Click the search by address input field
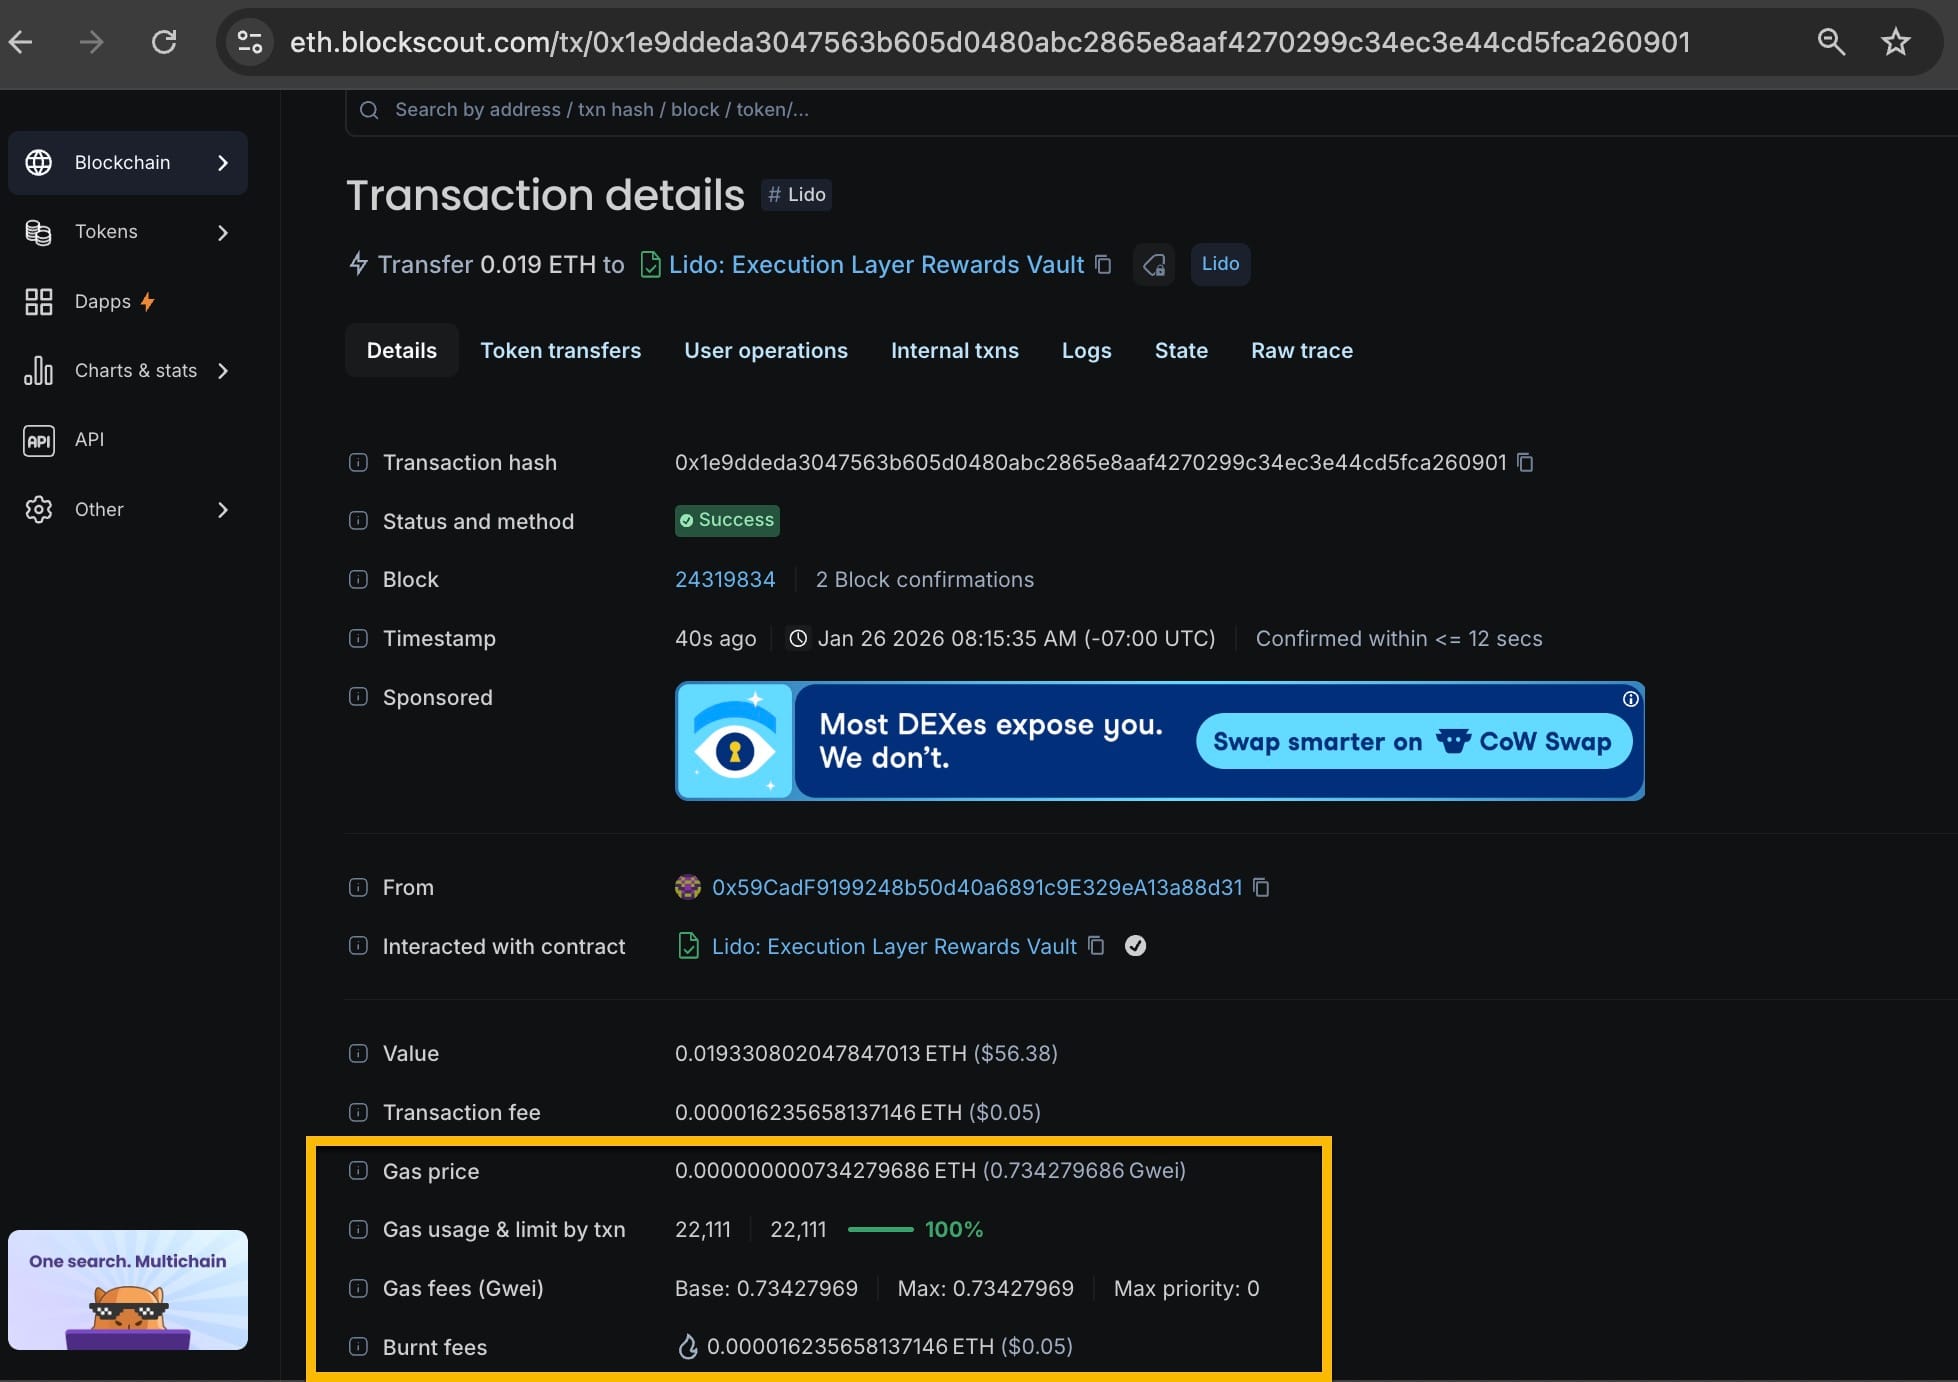This screenshot has width=1958, height=1382. (x=800, y=109)
